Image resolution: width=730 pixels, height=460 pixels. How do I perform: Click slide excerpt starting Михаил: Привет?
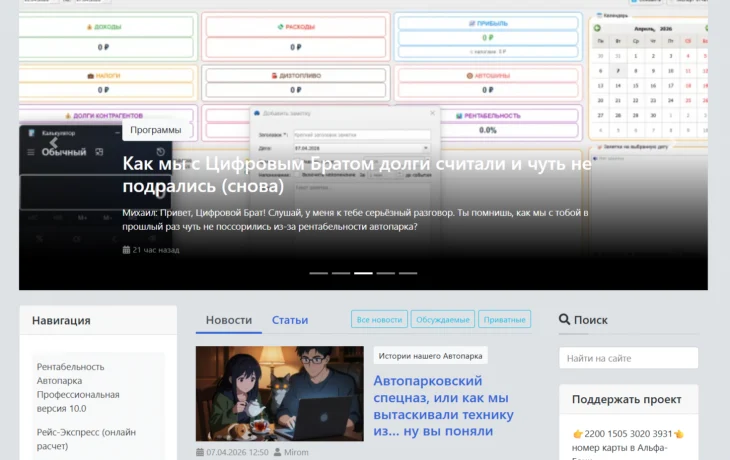point(355,219)
